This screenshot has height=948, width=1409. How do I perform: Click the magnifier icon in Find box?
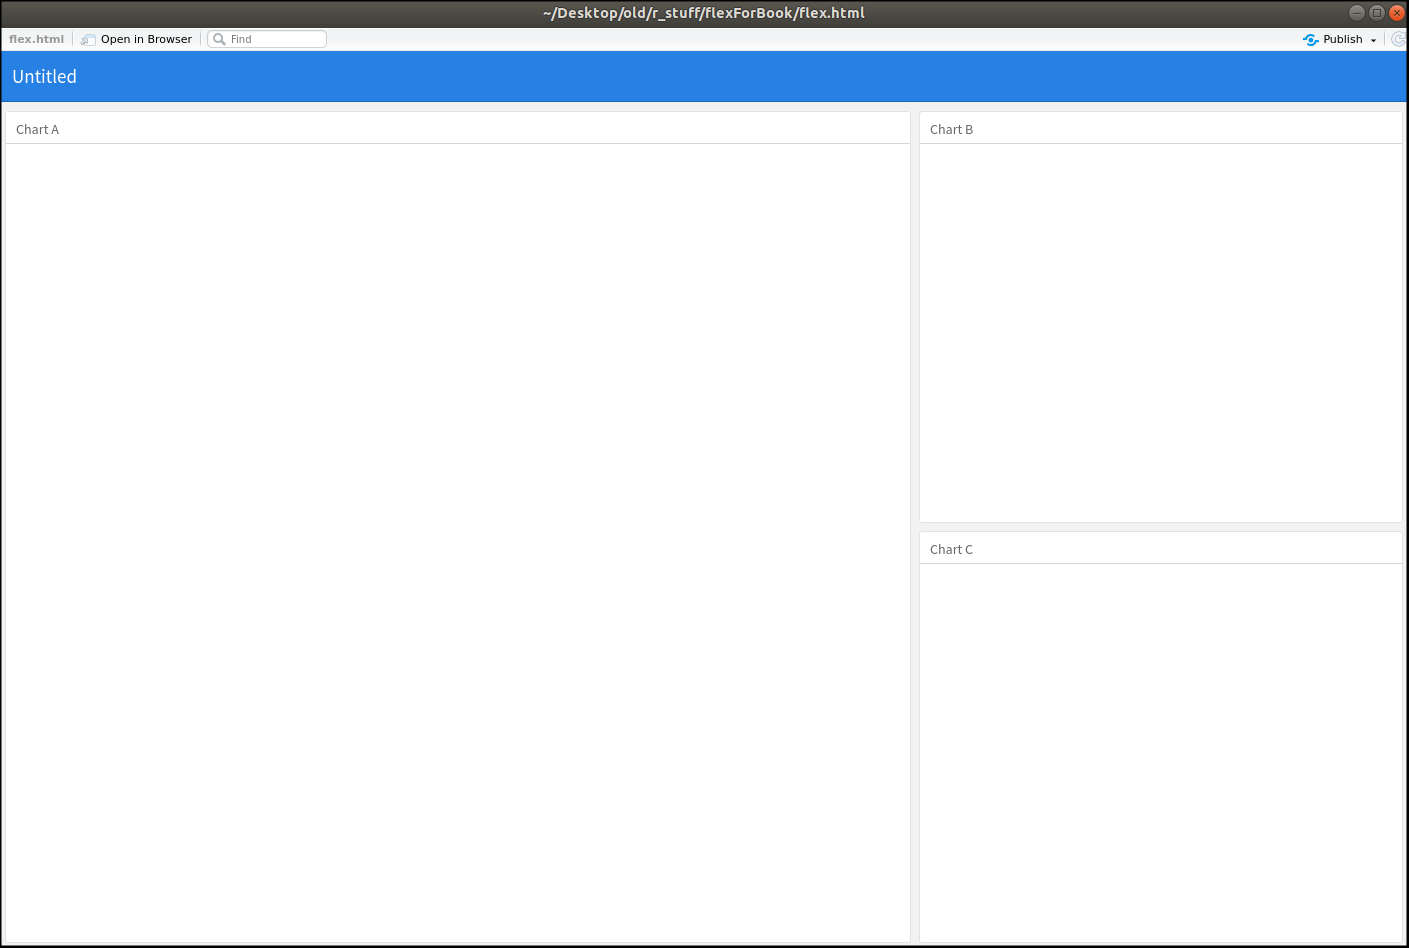[219, 39]
